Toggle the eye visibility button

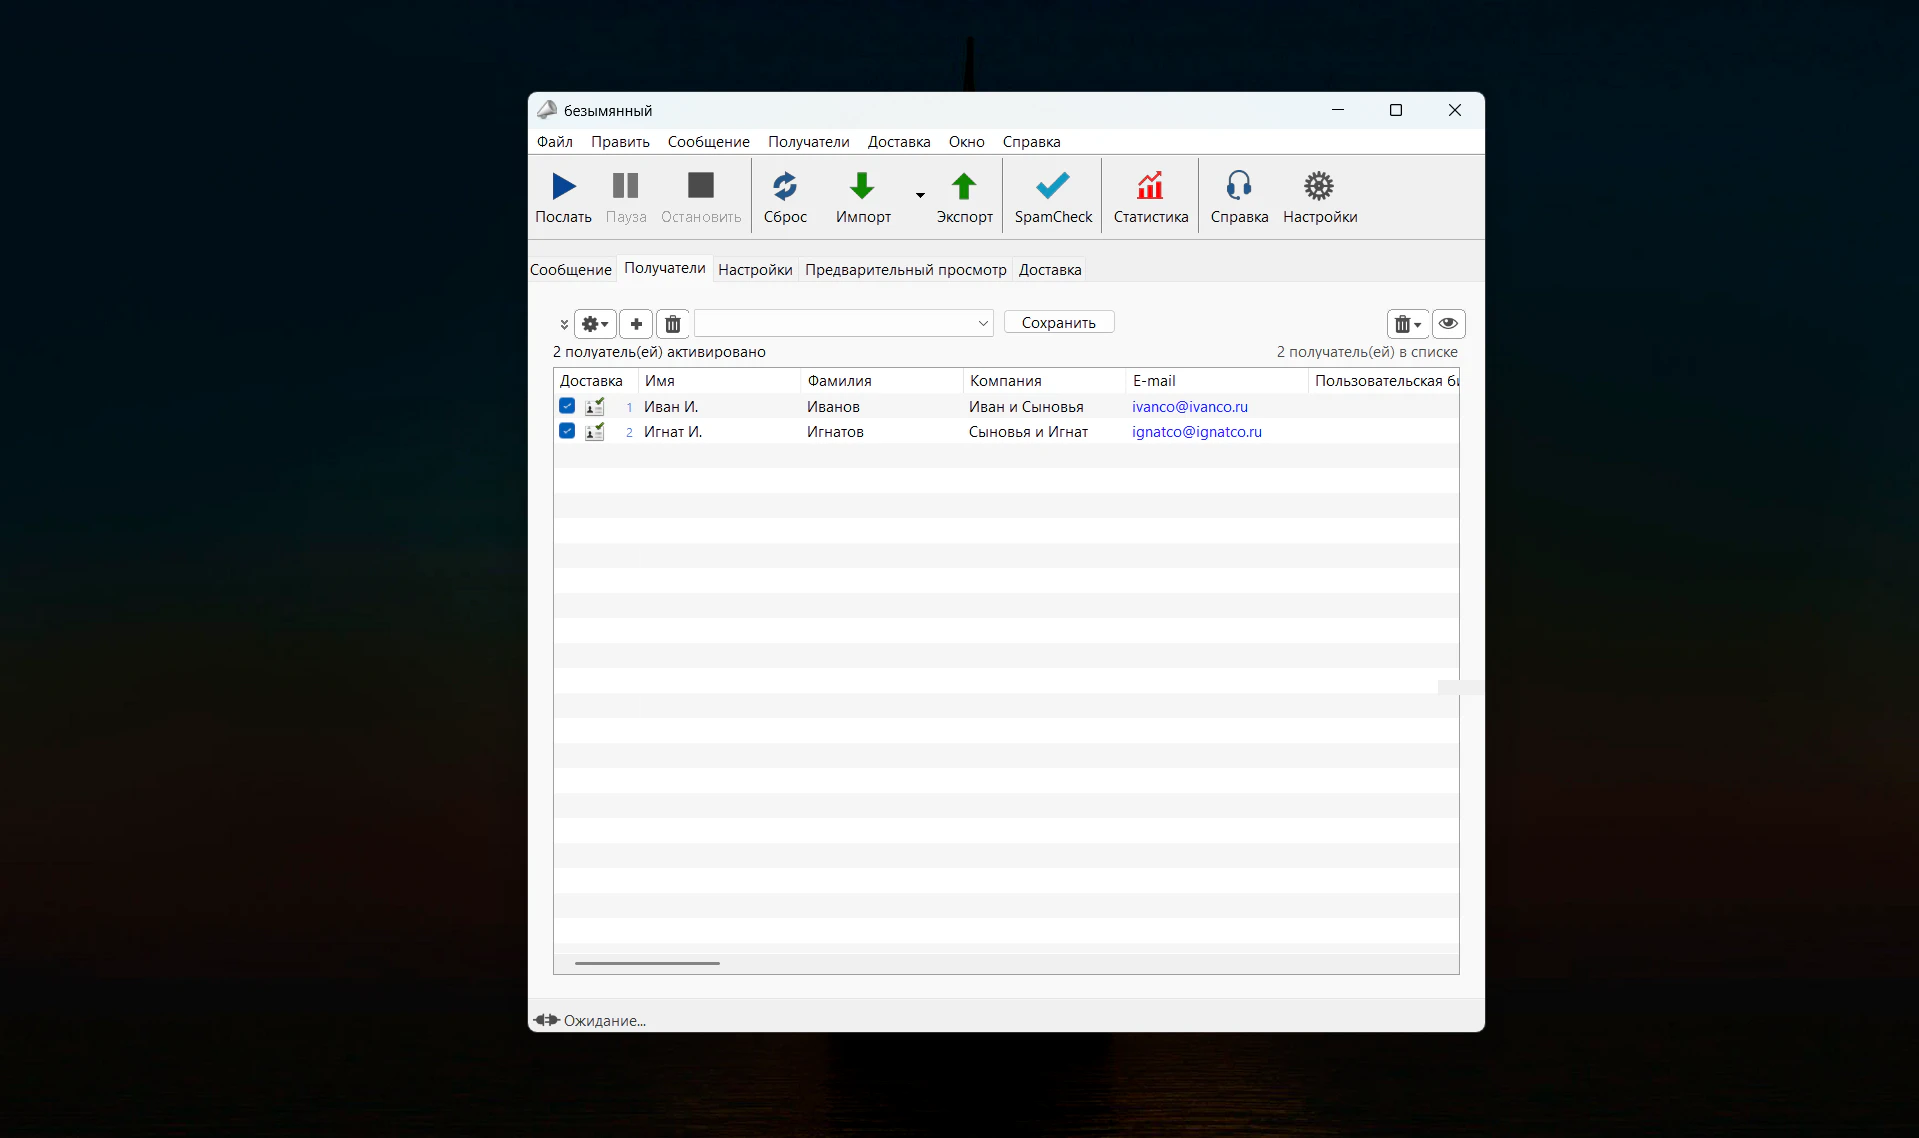(1448, 324)
